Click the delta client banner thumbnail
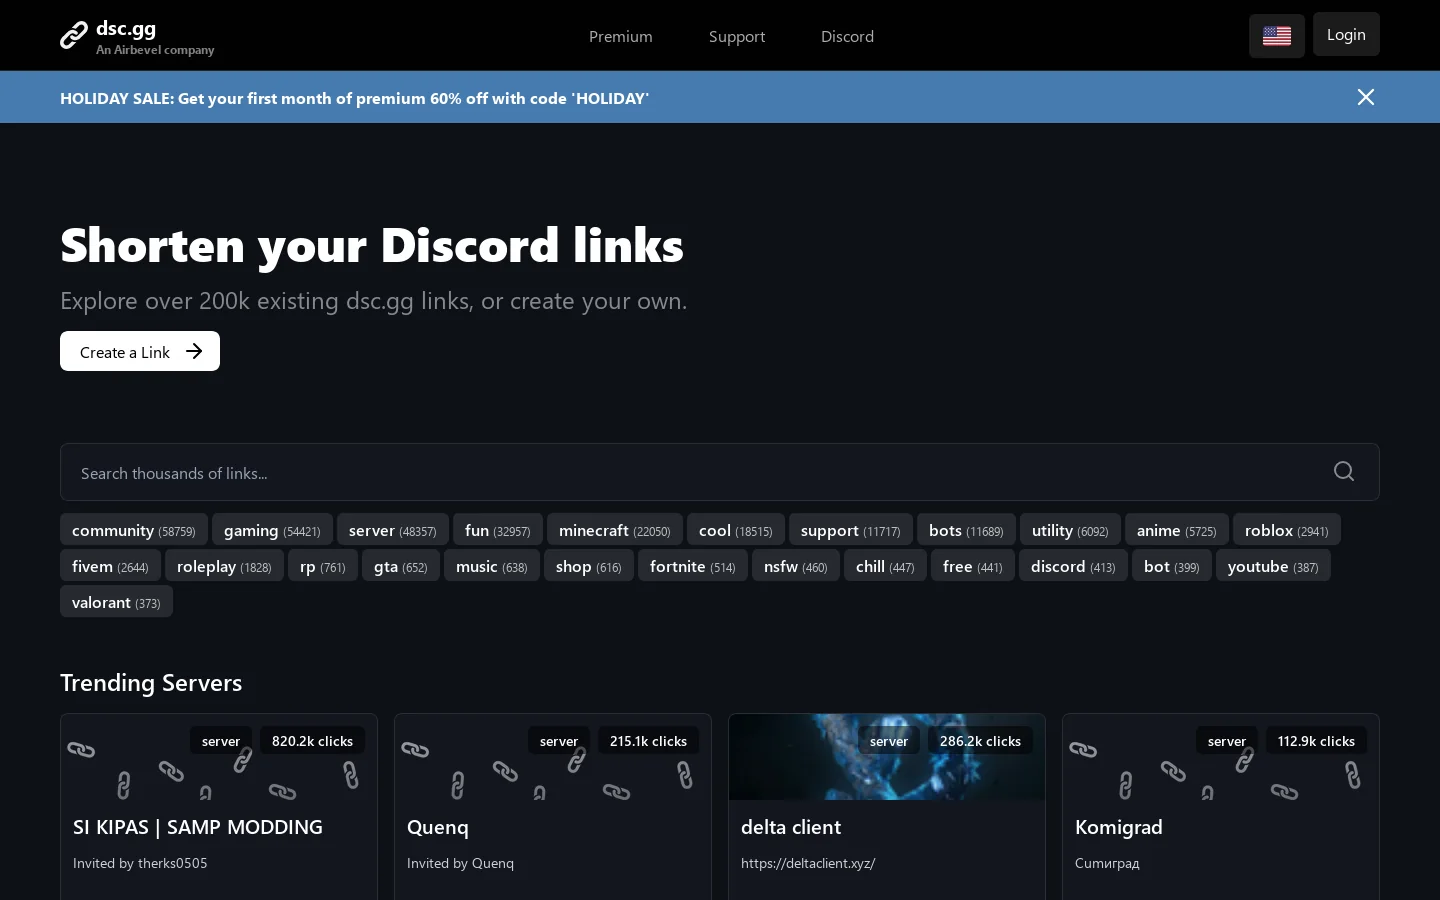This screenshot has width=1440, height=900. click(887, 757)
